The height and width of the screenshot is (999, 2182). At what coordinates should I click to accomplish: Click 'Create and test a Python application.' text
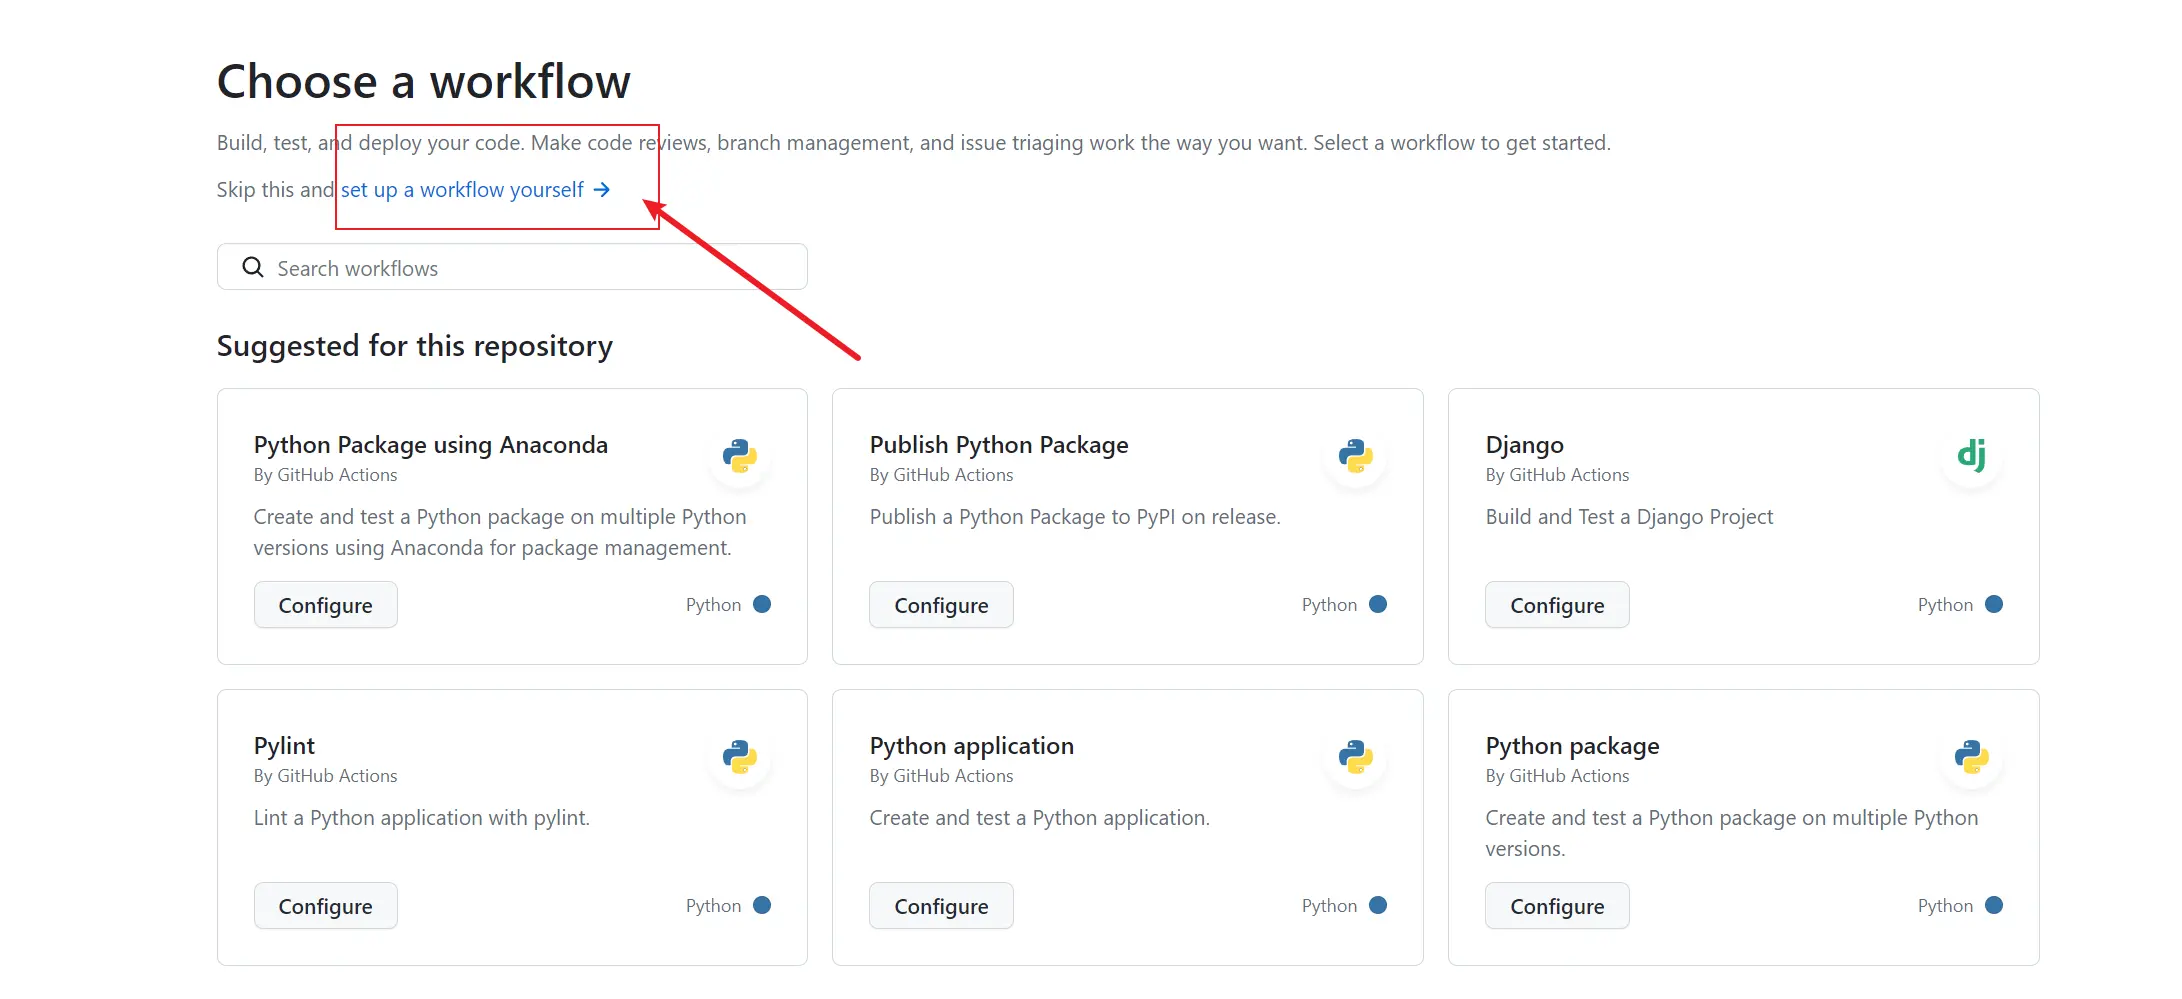(x=1040, y=818)
